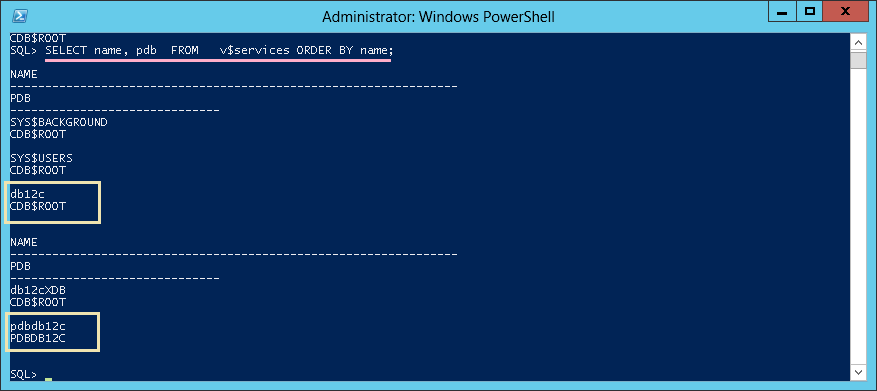877x391 pixels.
Task: Minimize the PowerShell window
Action: pos(783,11)
